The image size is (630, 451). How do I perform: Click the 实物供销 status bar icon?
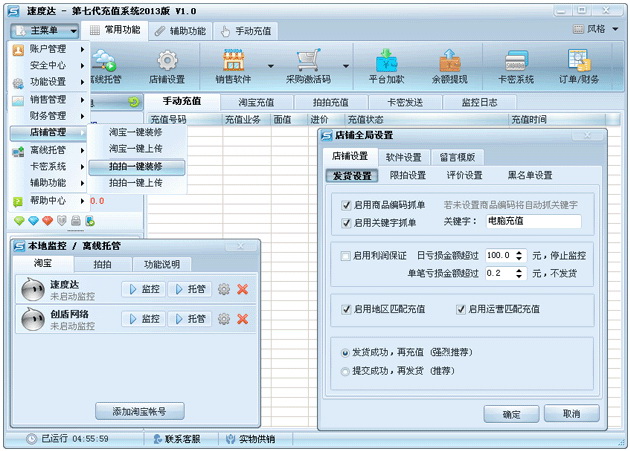(x=230, y=439)
